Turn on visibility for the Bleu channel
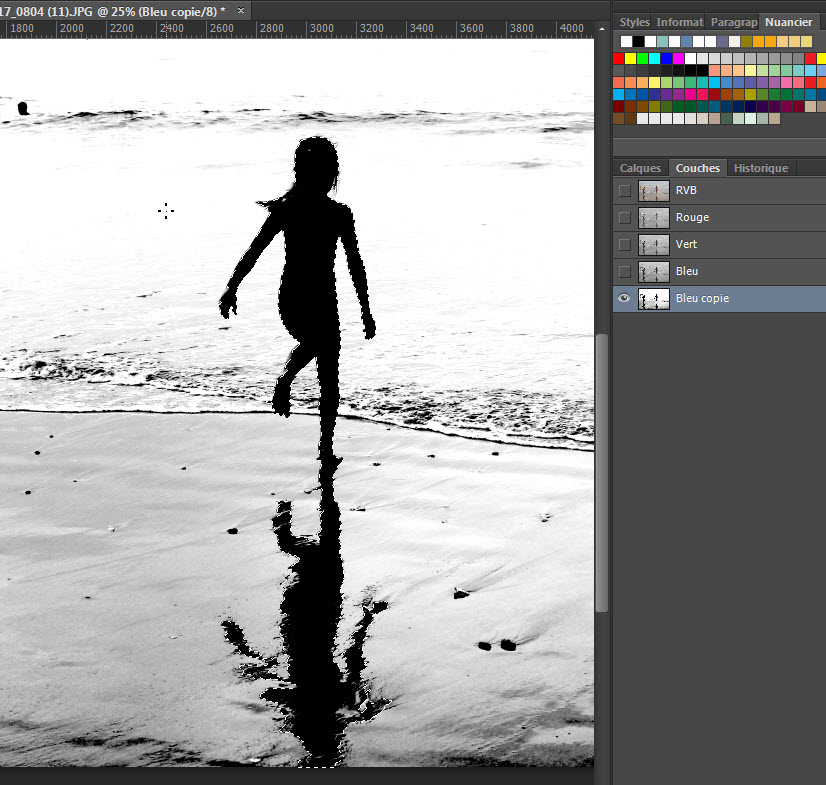 [x=625, y=271]
